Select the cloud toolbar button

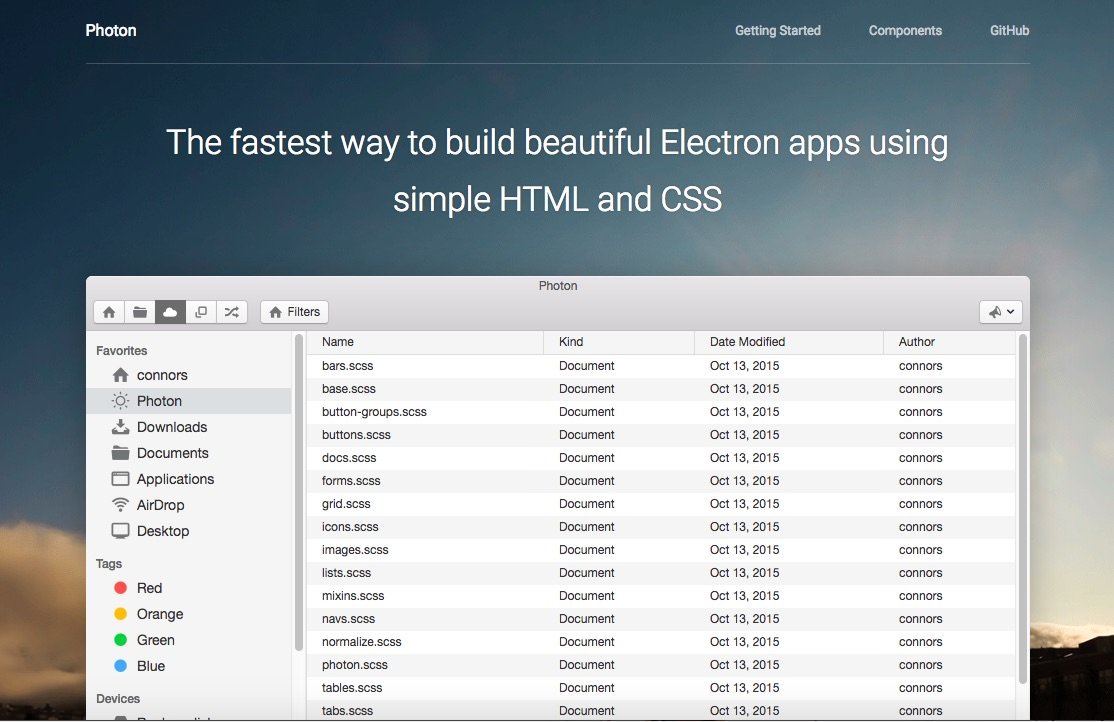[171, 312]
